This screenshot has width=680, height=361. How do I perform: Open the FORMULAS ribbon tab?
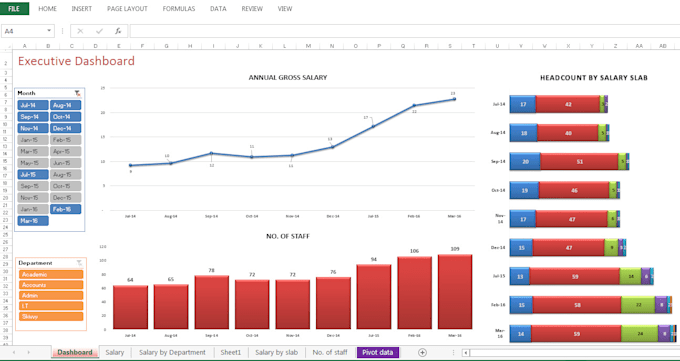179,9
